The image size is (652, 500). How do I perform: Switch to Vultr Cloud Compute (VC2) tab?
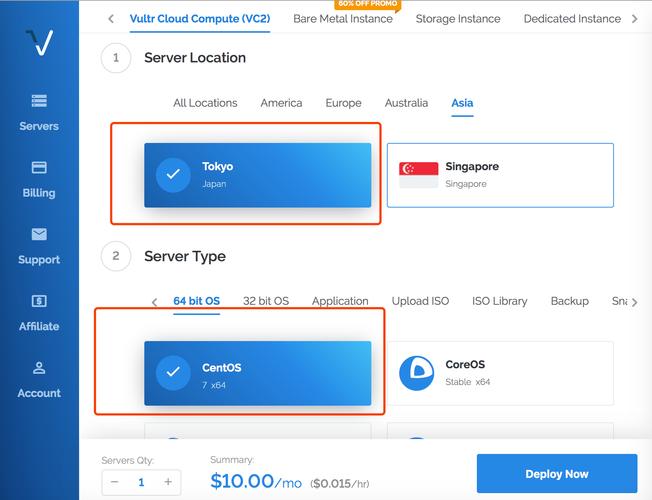click(200, 19)
